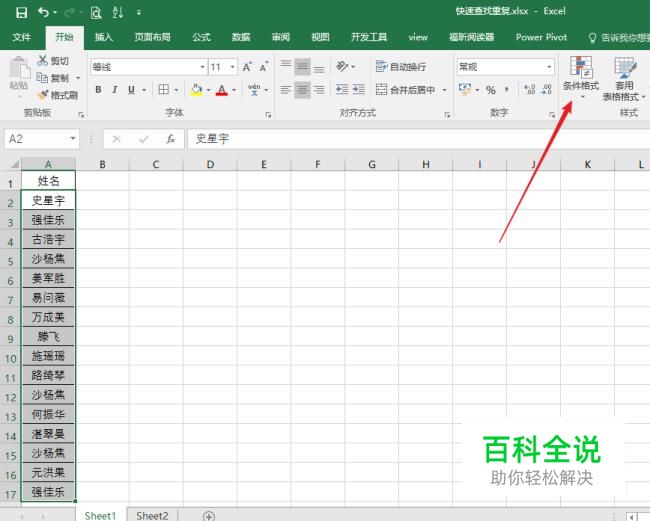Show the phonetic guide wén icon
Image resolution: width=650 pixels, height=521 pixels.
click(254, 90)
